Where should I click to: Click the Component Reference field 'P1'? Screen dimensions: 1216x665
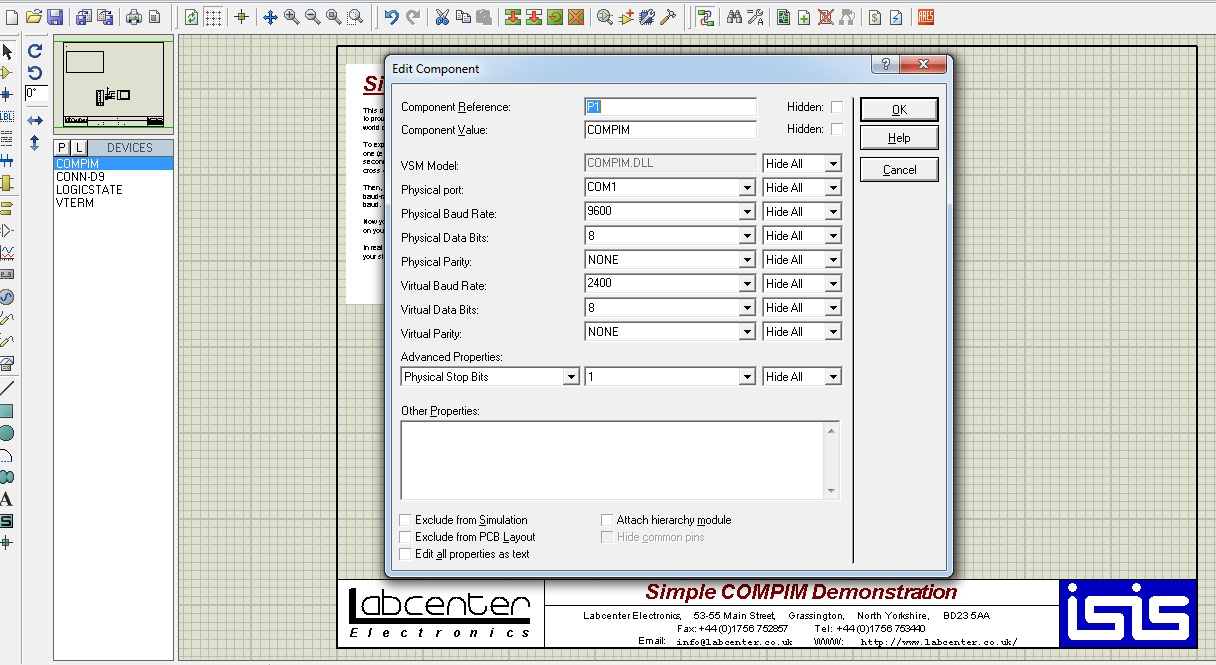[670, 107]
